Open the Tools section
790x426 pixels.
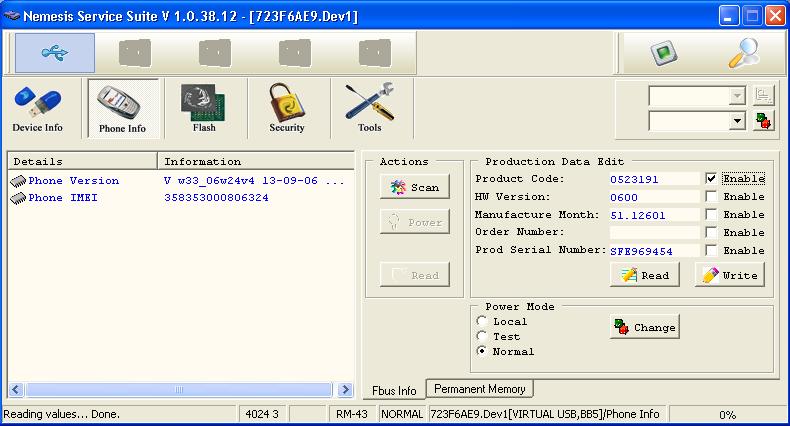[x=369, y=109]
